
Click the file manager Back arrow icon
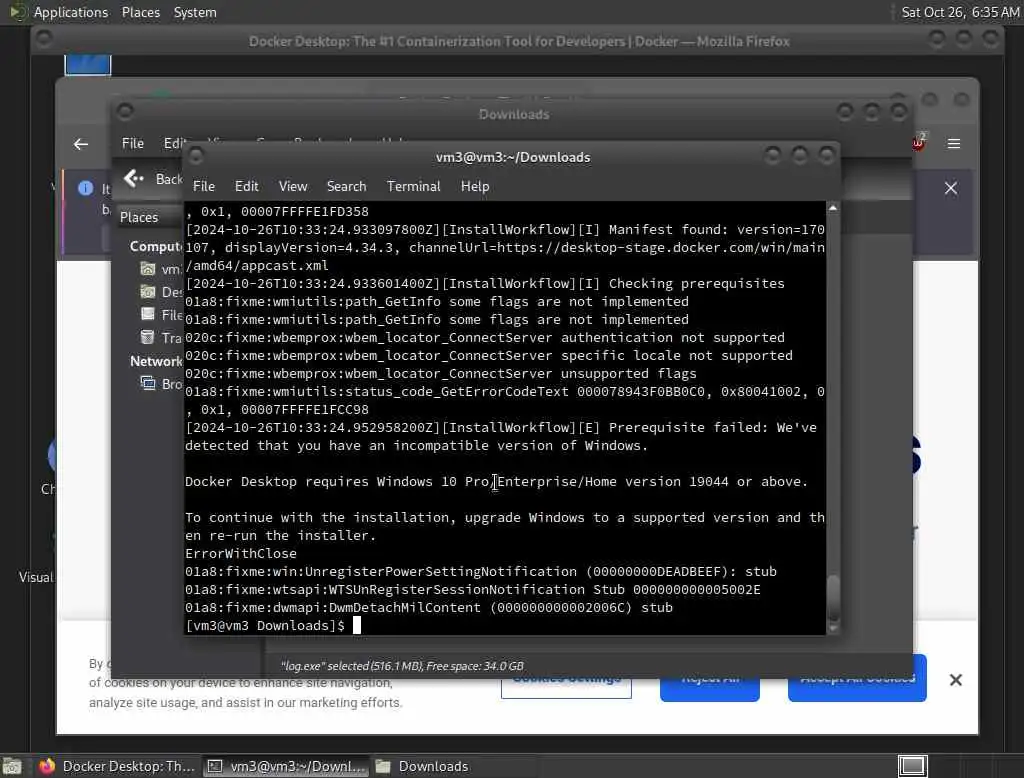pos(133,178)
